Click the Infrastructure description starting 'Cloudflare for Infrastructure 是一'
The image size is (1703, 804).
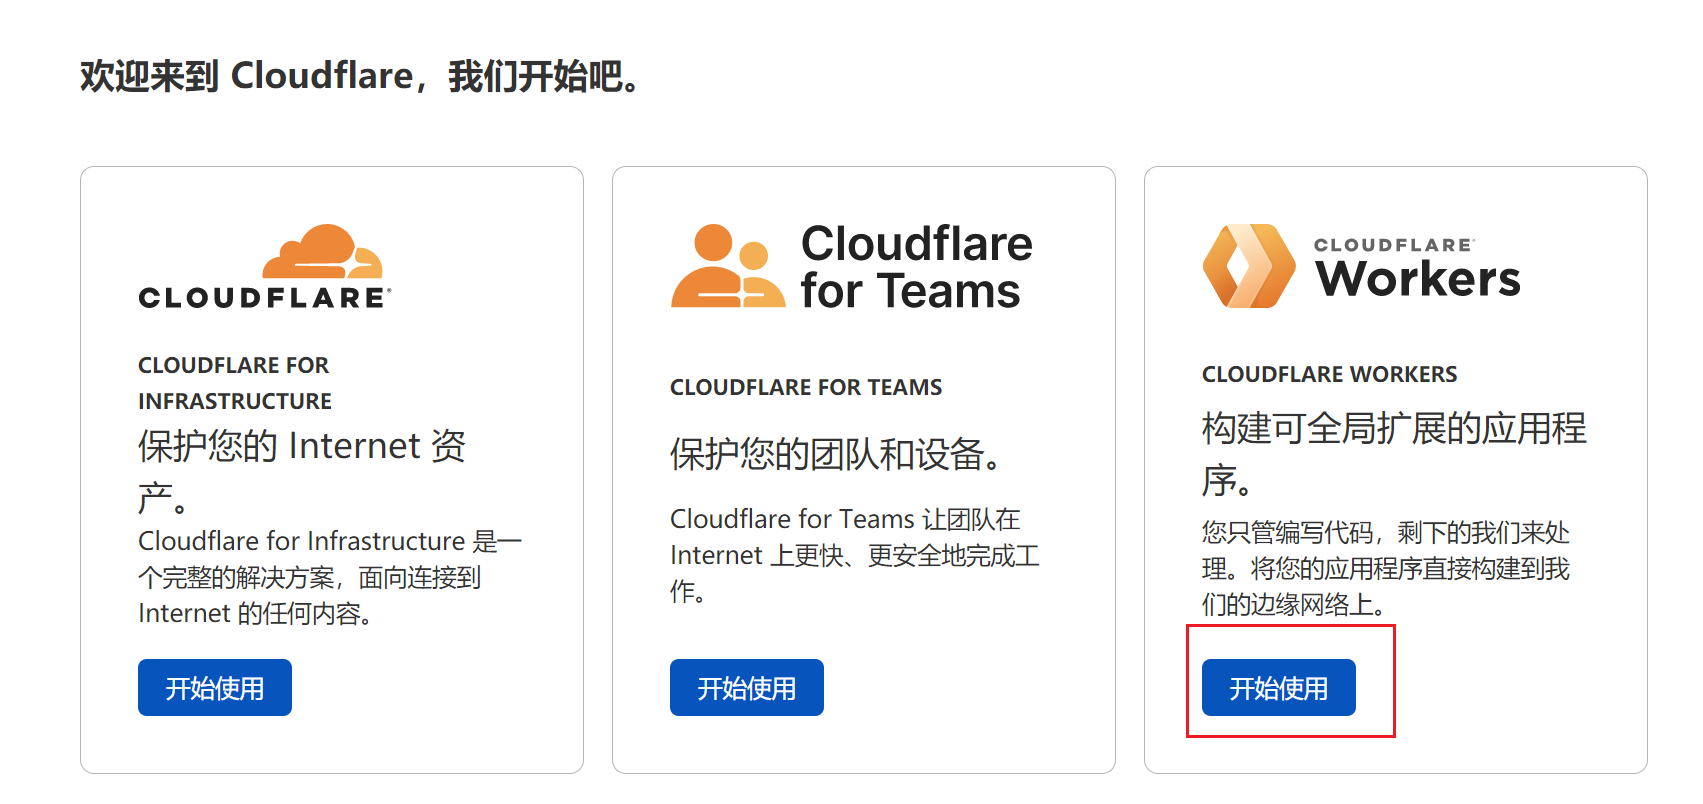pyautogui.click(x=330, y=577)
